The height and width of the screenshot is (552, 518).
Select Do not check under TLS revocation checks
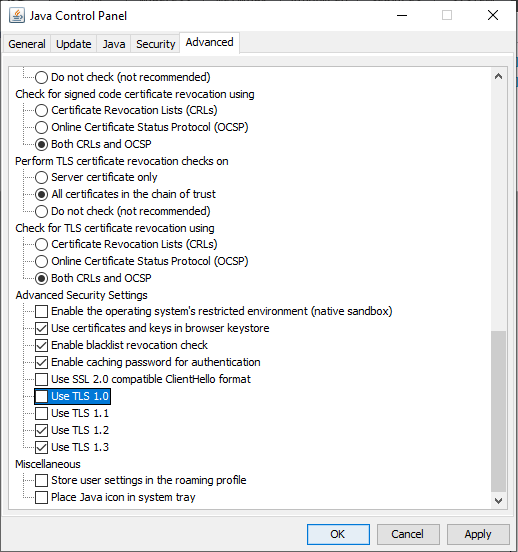[x=41, y=211]
